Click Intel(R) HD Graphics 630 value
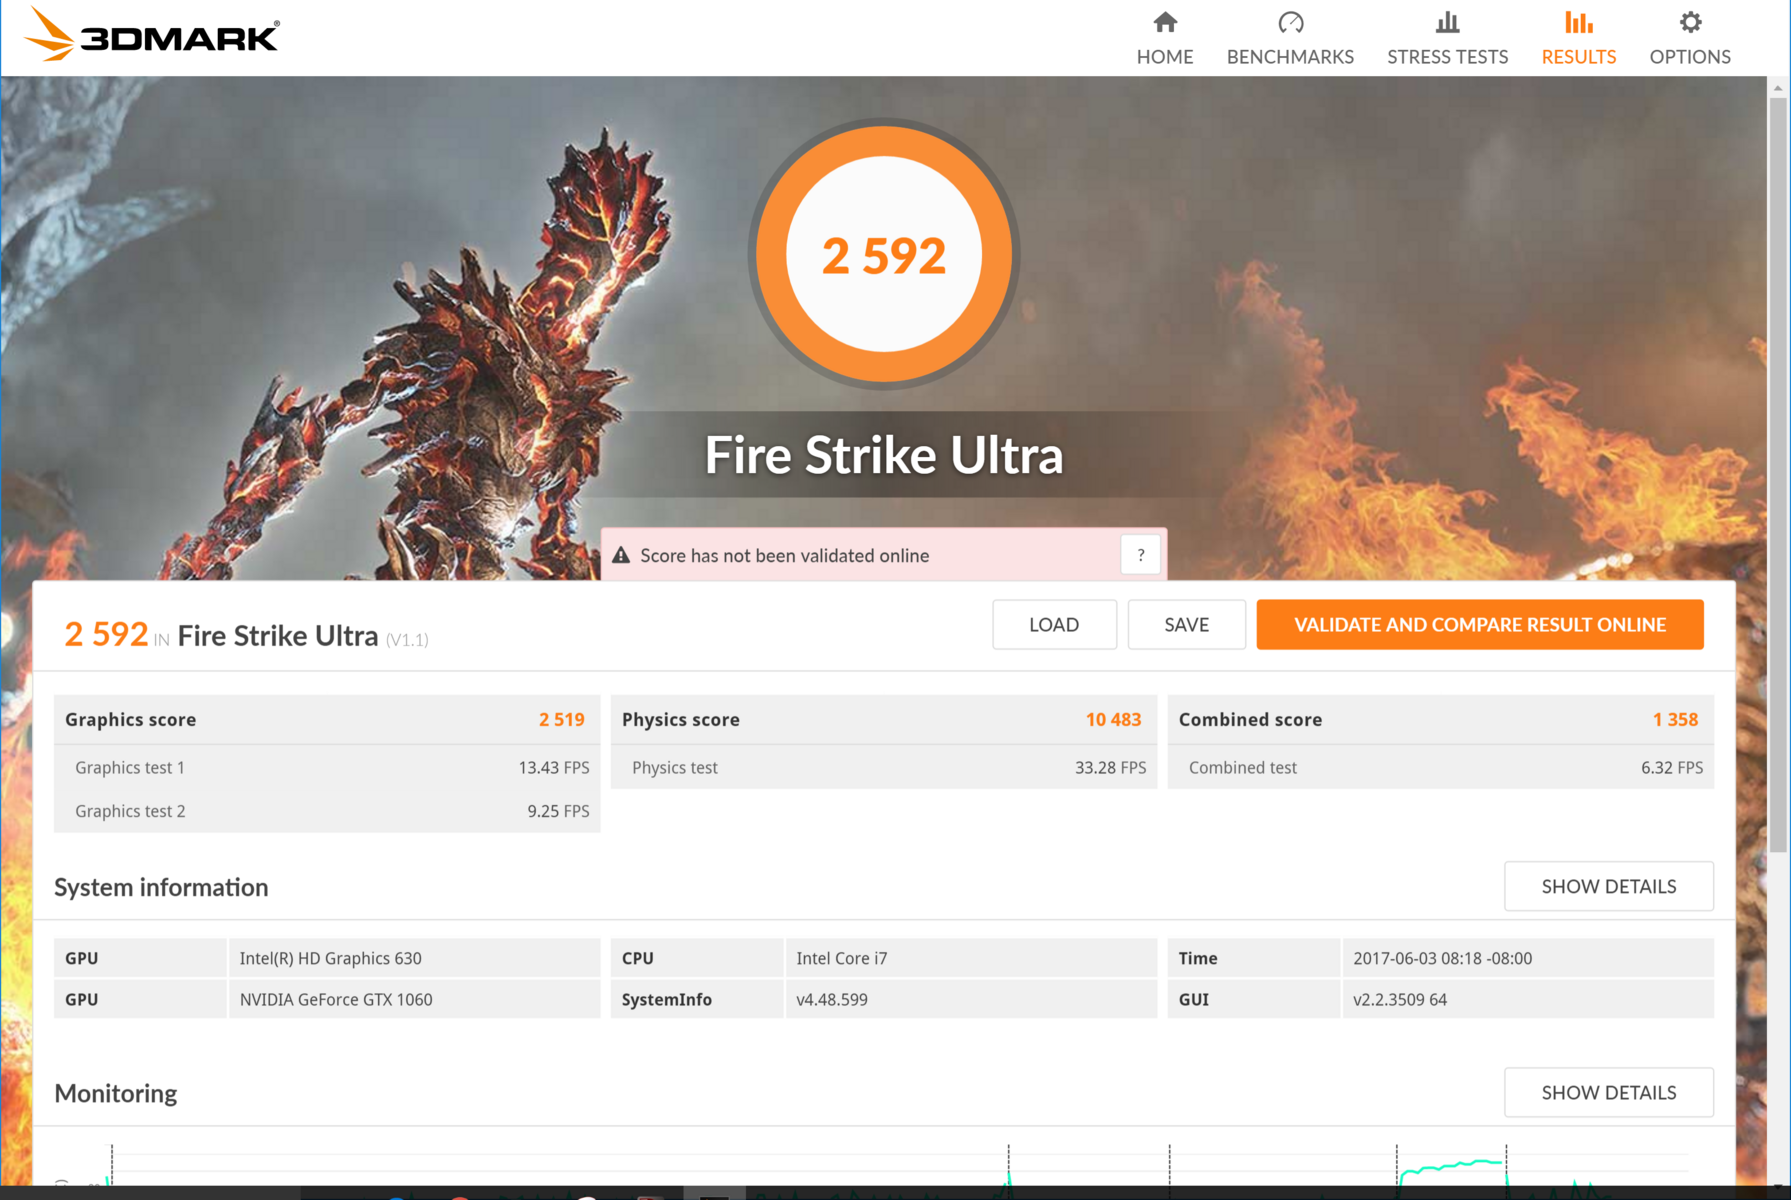 point(330,958)
